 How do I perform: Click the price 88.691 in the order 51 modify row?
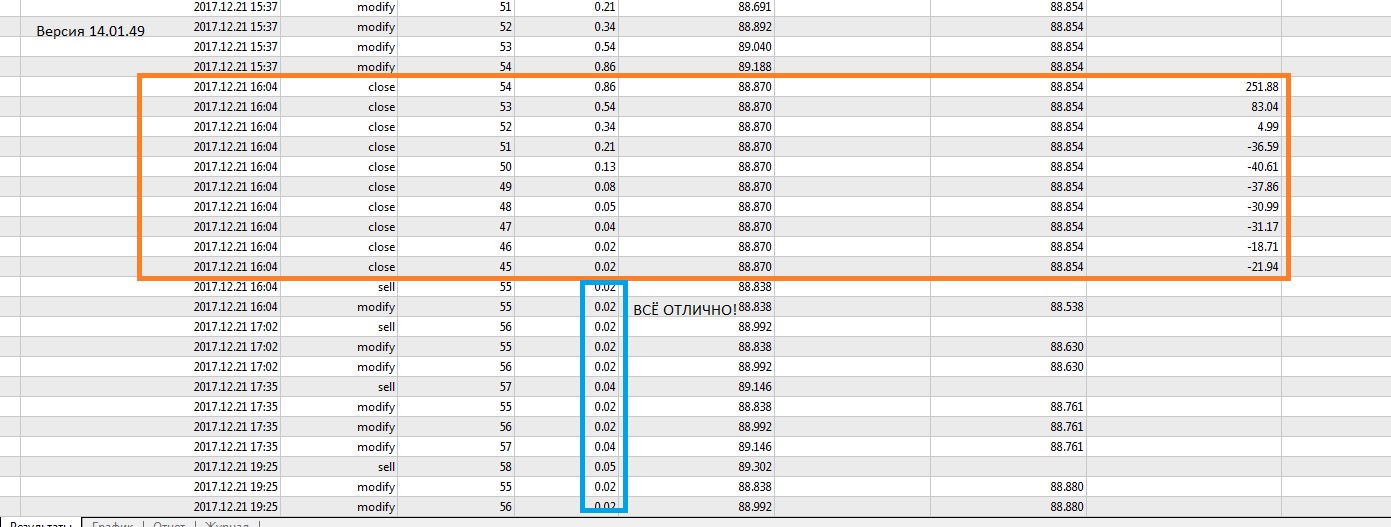[754, 7]
